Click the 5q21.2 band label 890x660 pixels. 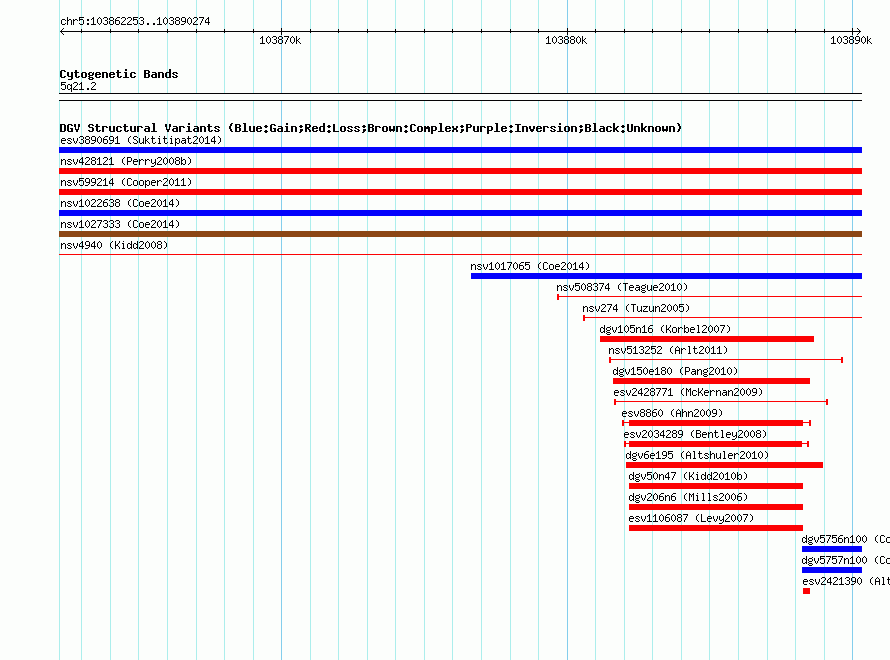tap(78, 86)
